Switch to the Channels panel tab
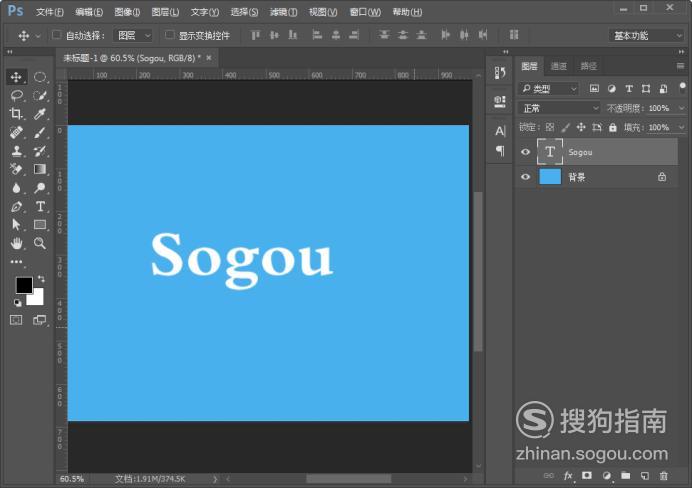Screen dimensions: 692x488 pos(558,66)
